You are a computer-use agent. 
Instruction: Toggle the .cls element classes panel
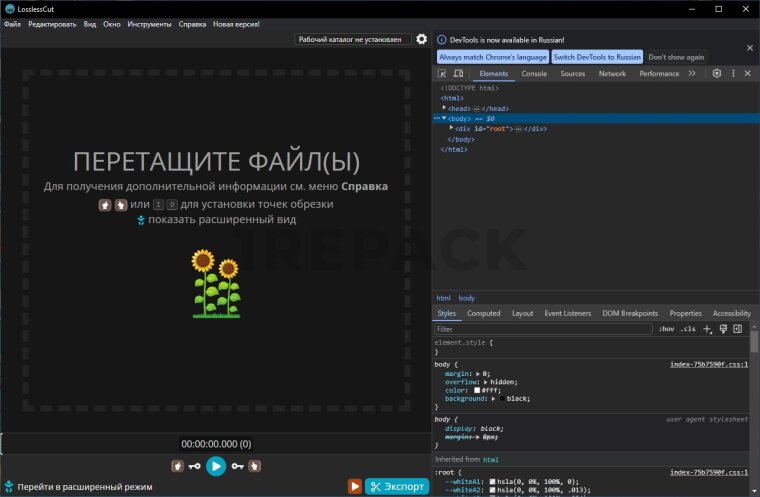[x=688, y=328]
